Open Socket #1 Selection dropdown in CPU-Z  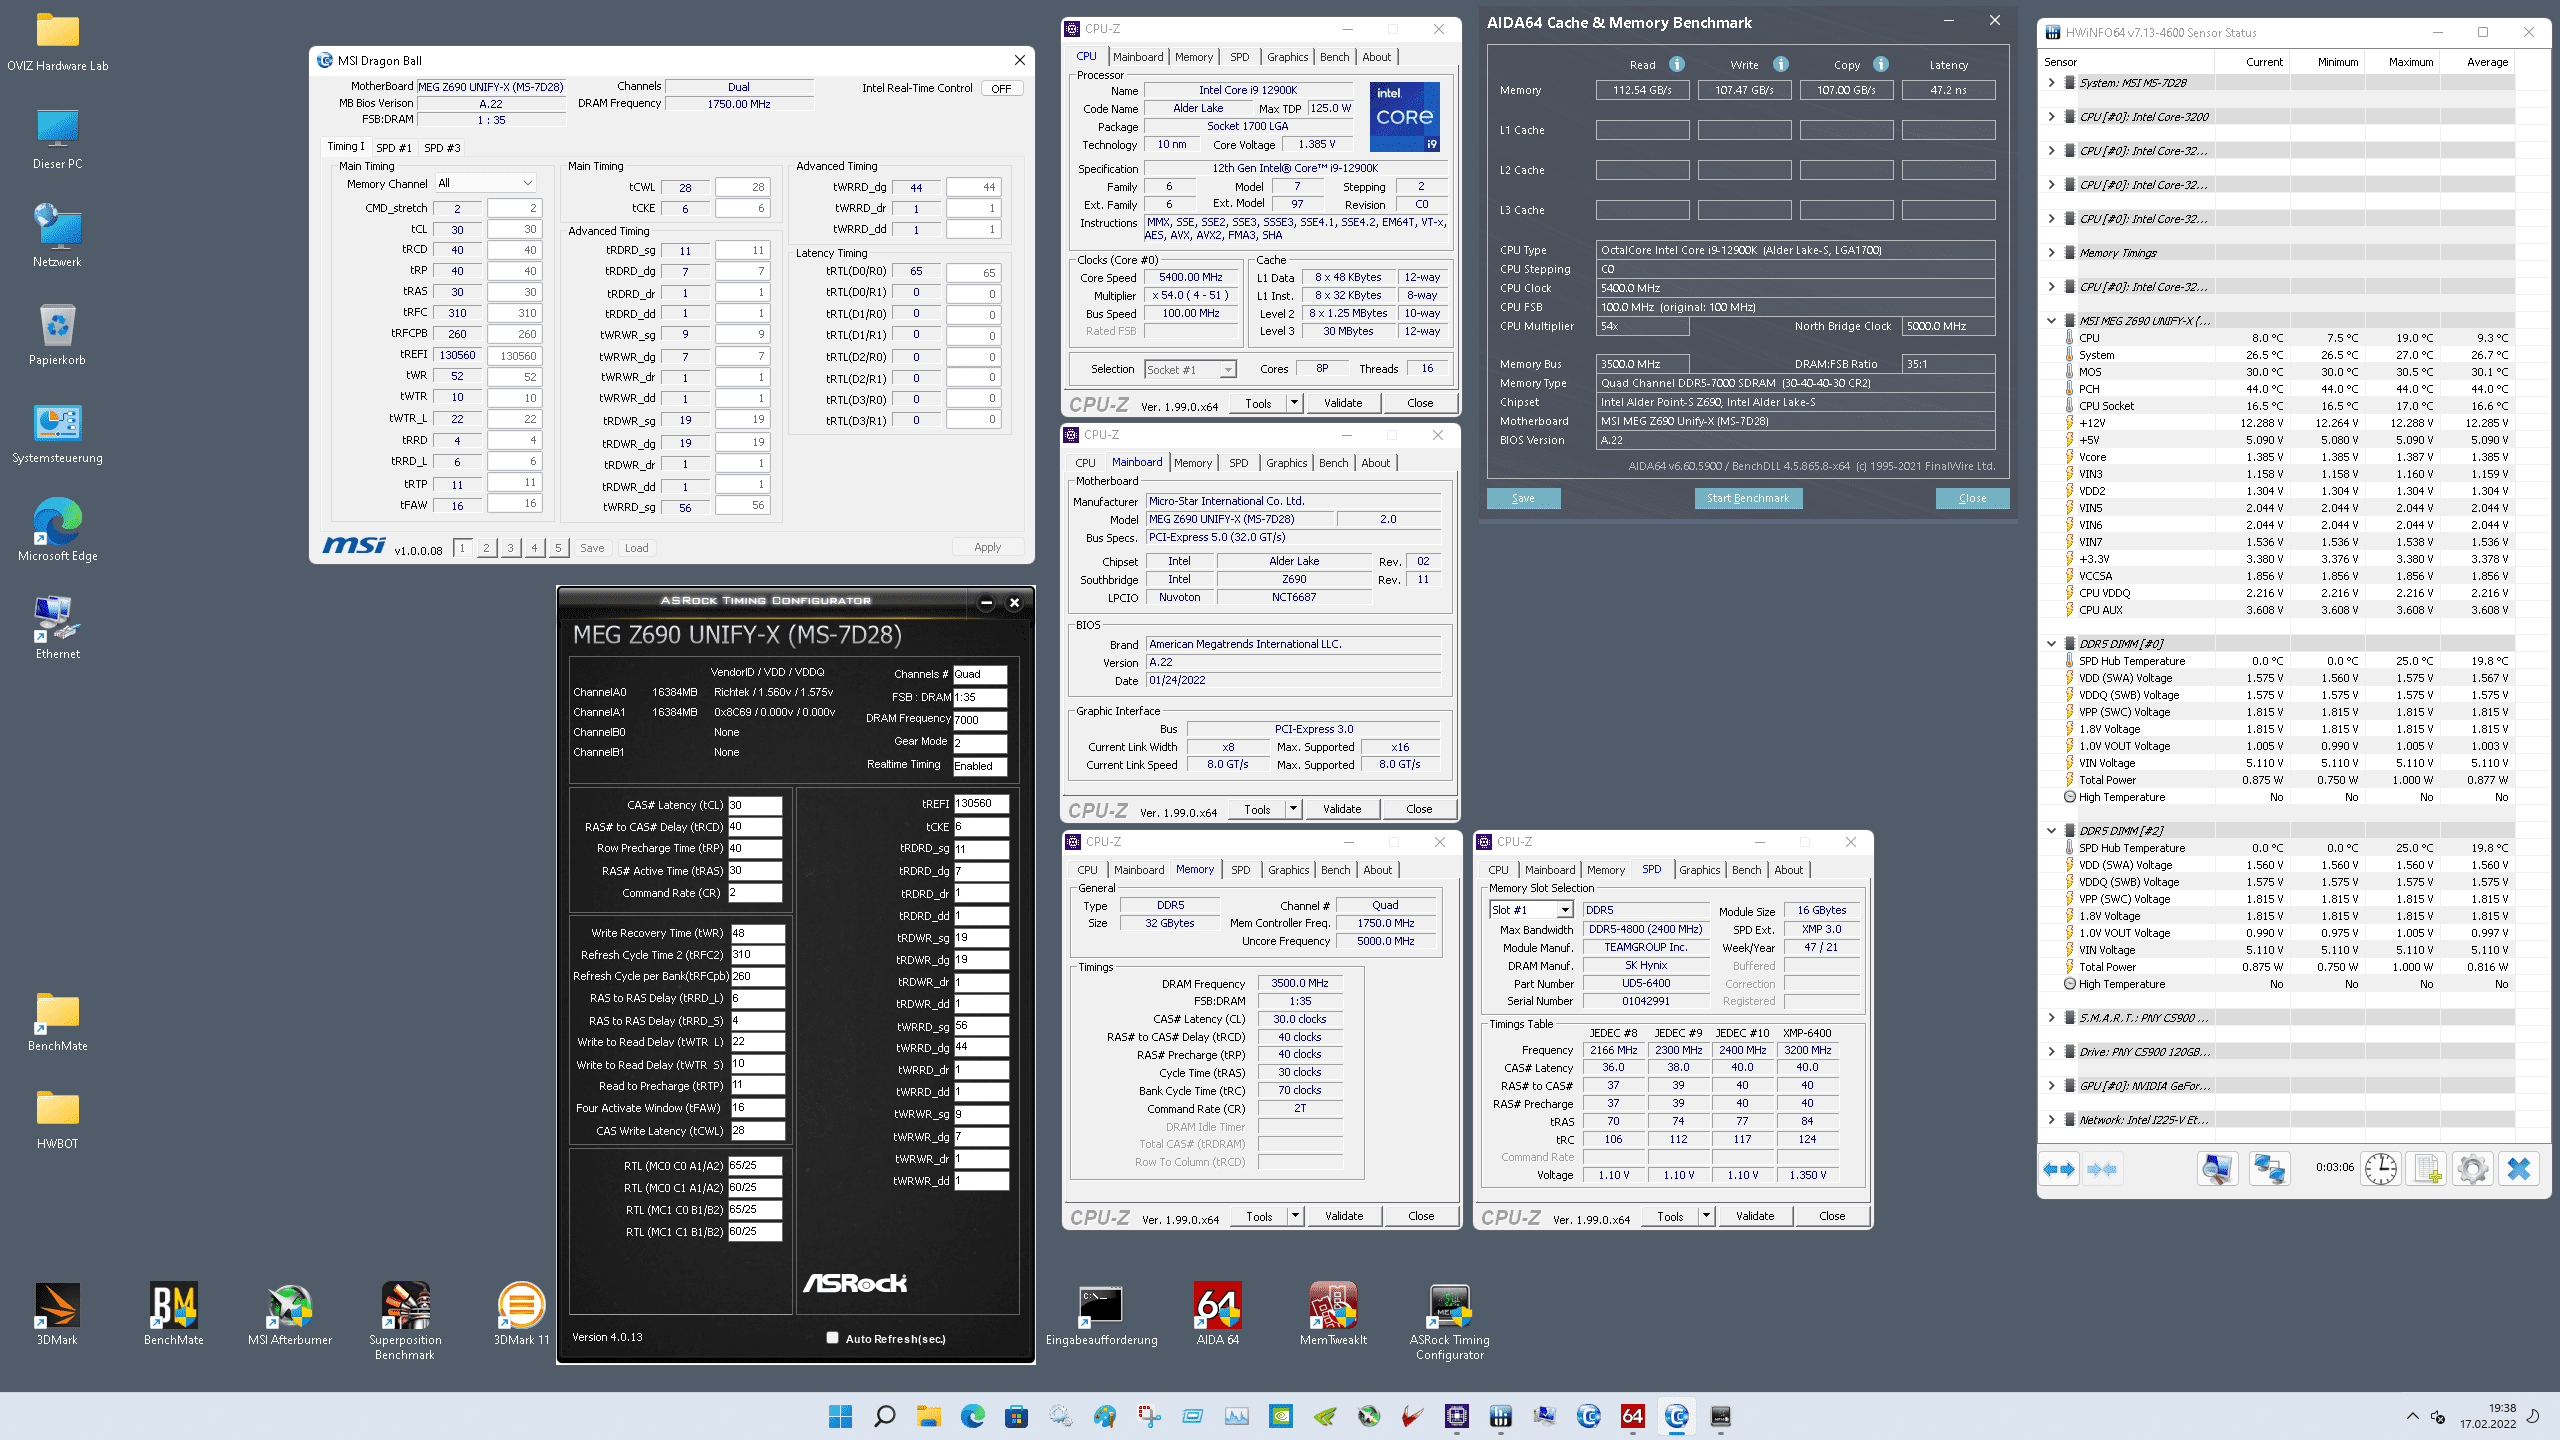coord(1190,370)
